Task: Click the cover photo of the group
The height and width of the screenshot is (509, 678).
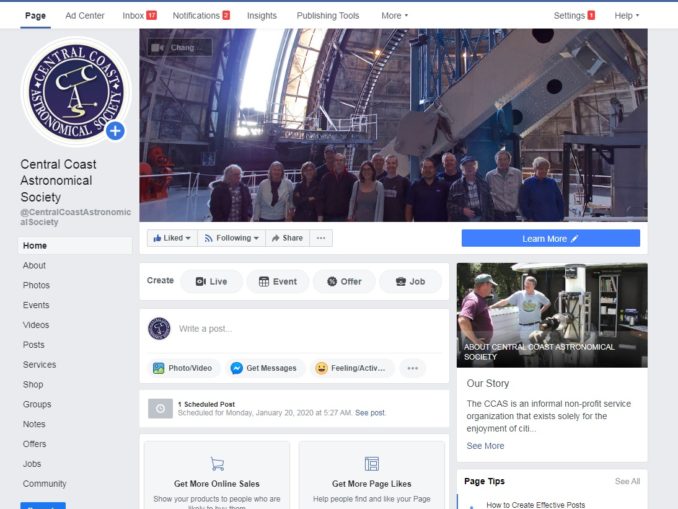Action: pos(393,125)
